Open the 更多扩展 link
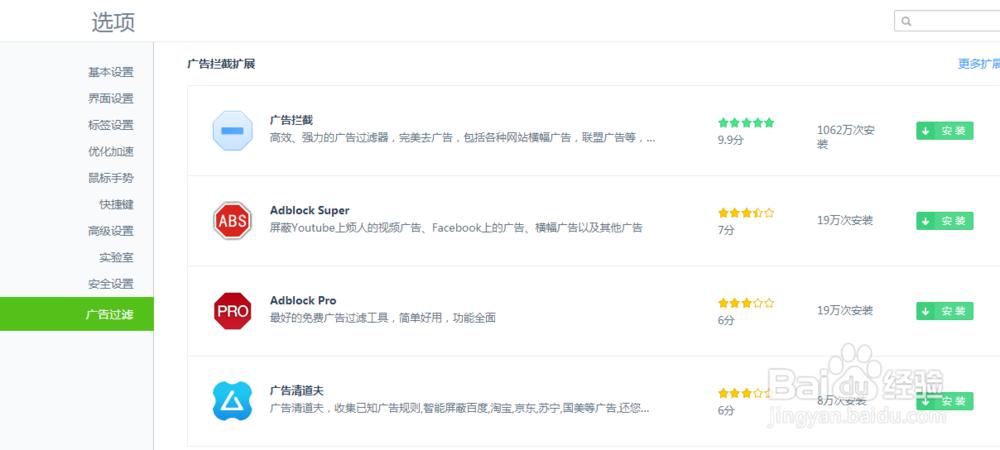This screenshot has width=1000, height=450. point(978,64)
